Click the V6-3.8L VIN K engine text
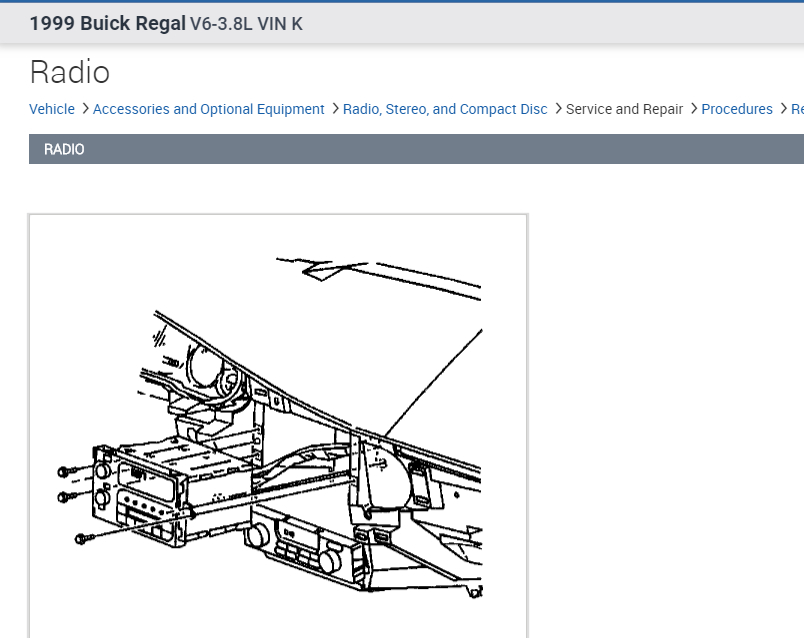This screenshot has height=638, width=804. click(246, 24)
